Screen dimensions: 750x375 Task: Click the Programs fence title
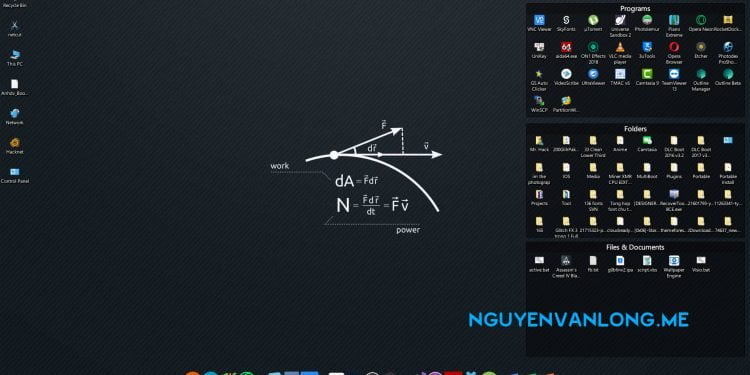click(635, 9)
